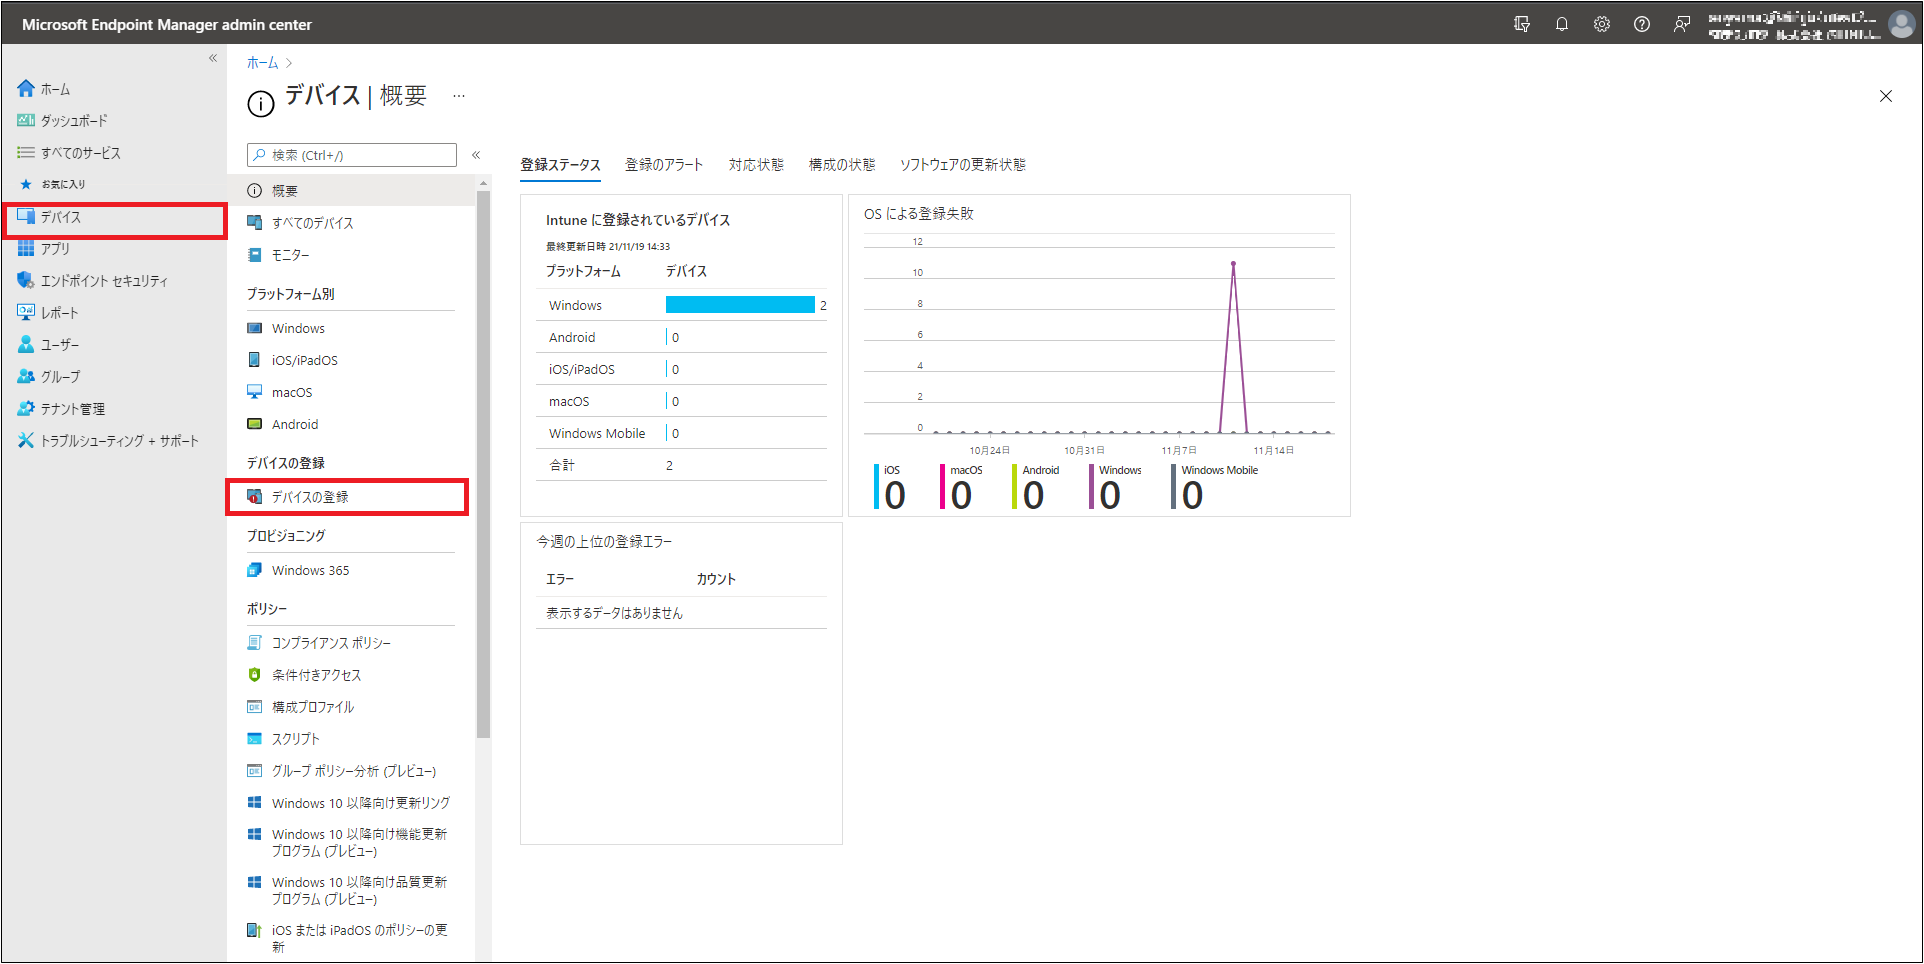Collapse the left navigation with double chevron

(213, 58)
